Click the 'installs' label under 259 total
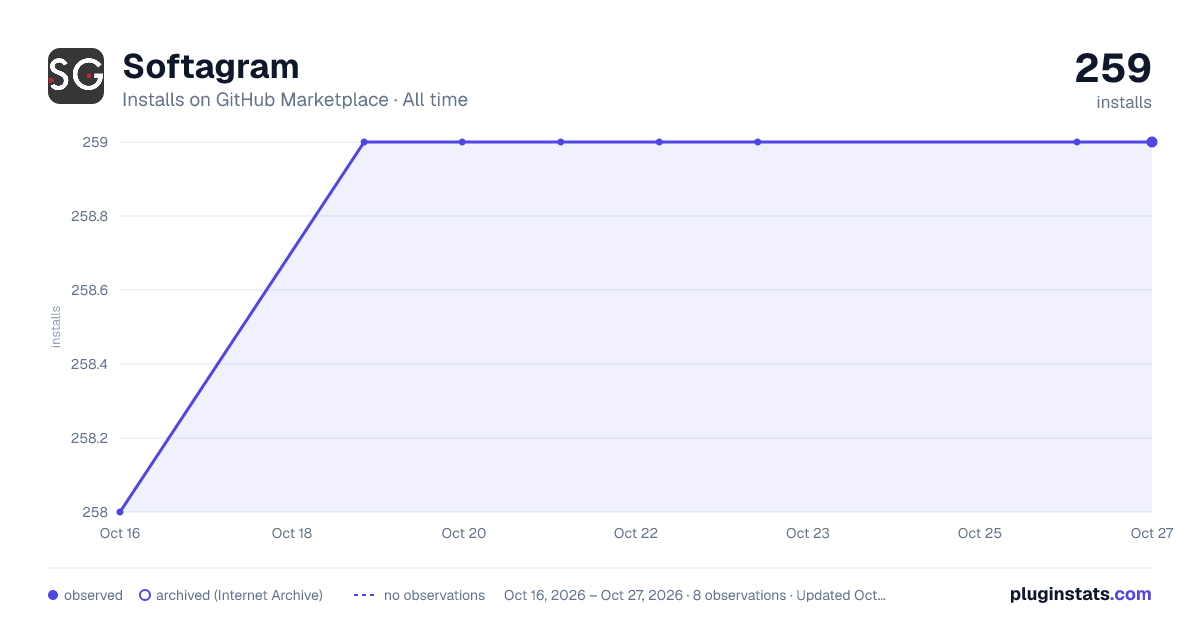Screen dimensions: 1200x630 point(1124,102)
